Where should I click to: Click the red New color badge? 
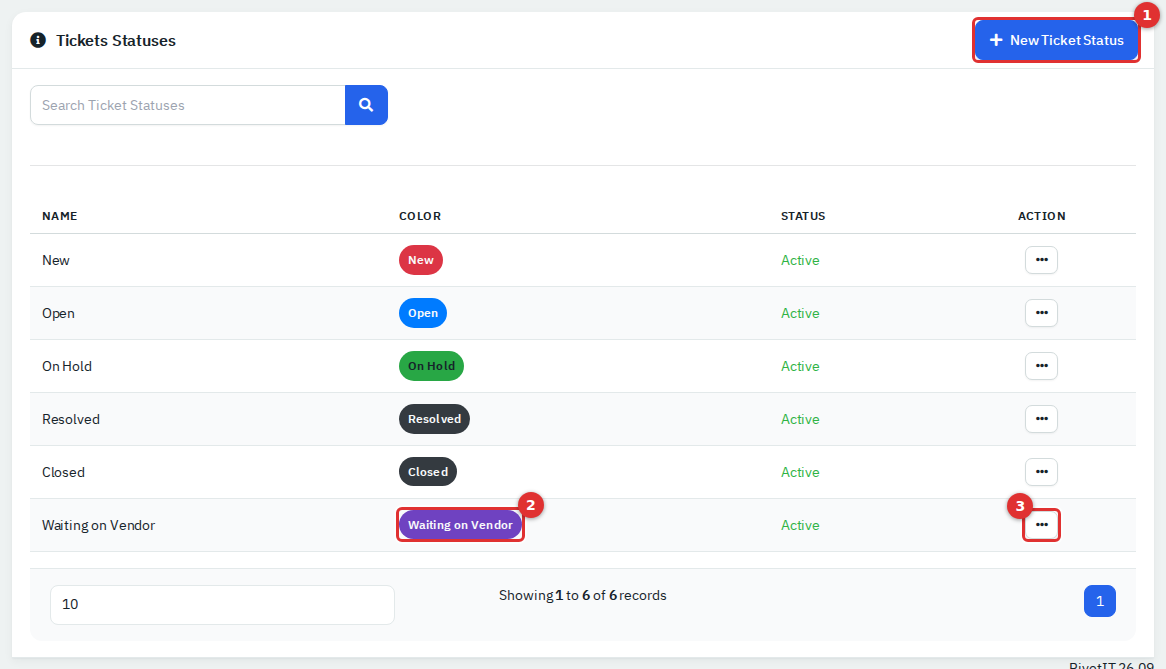coord(421,260)
